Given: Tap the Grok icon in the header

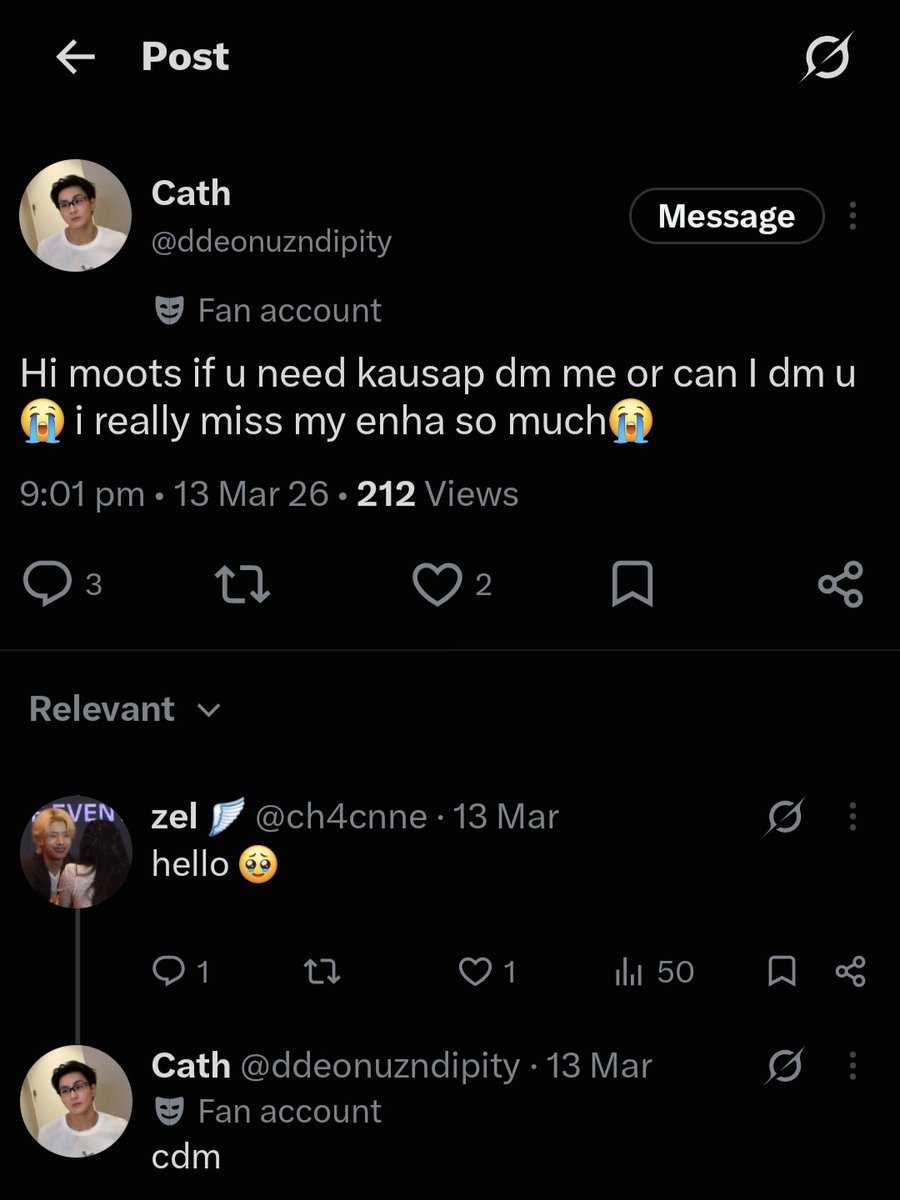Looking at the screenshot, I should coord(827,57).
